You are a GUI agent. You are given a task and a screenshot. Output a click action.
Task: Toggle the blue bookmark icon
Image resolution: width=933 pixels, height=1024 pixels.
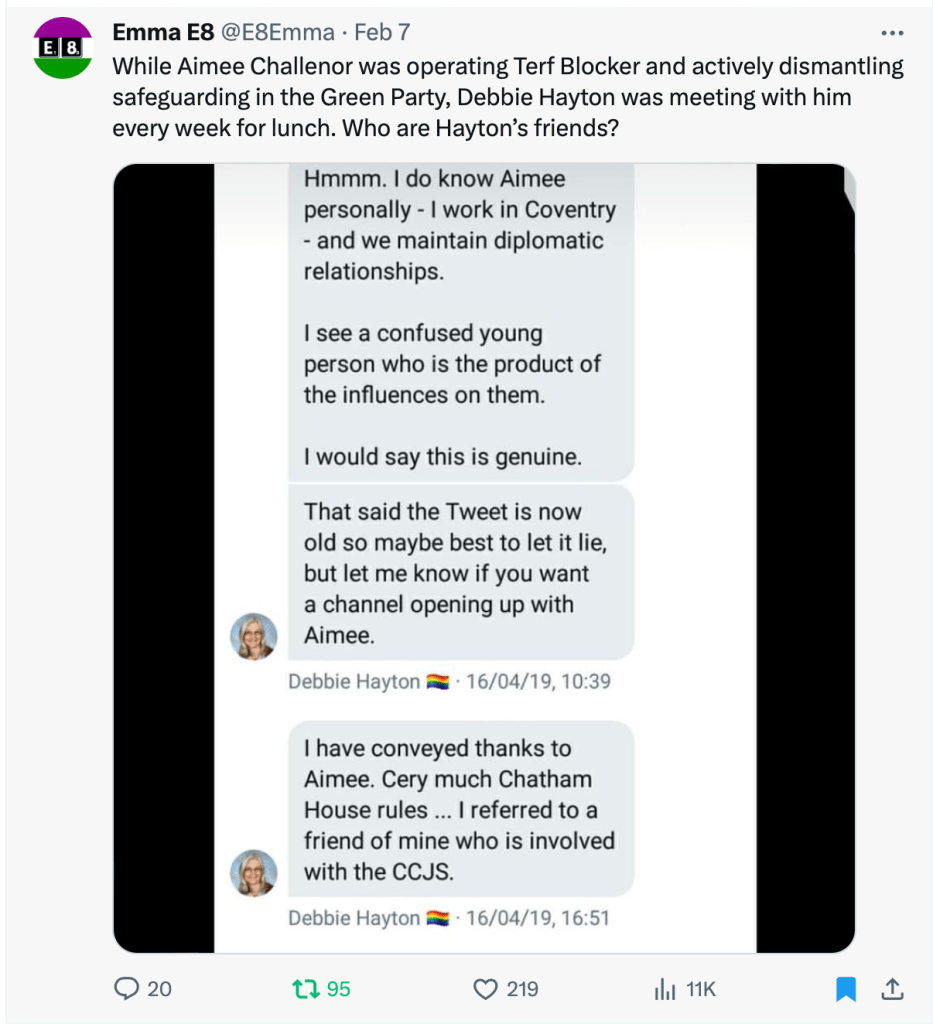[x=846, y=989]
